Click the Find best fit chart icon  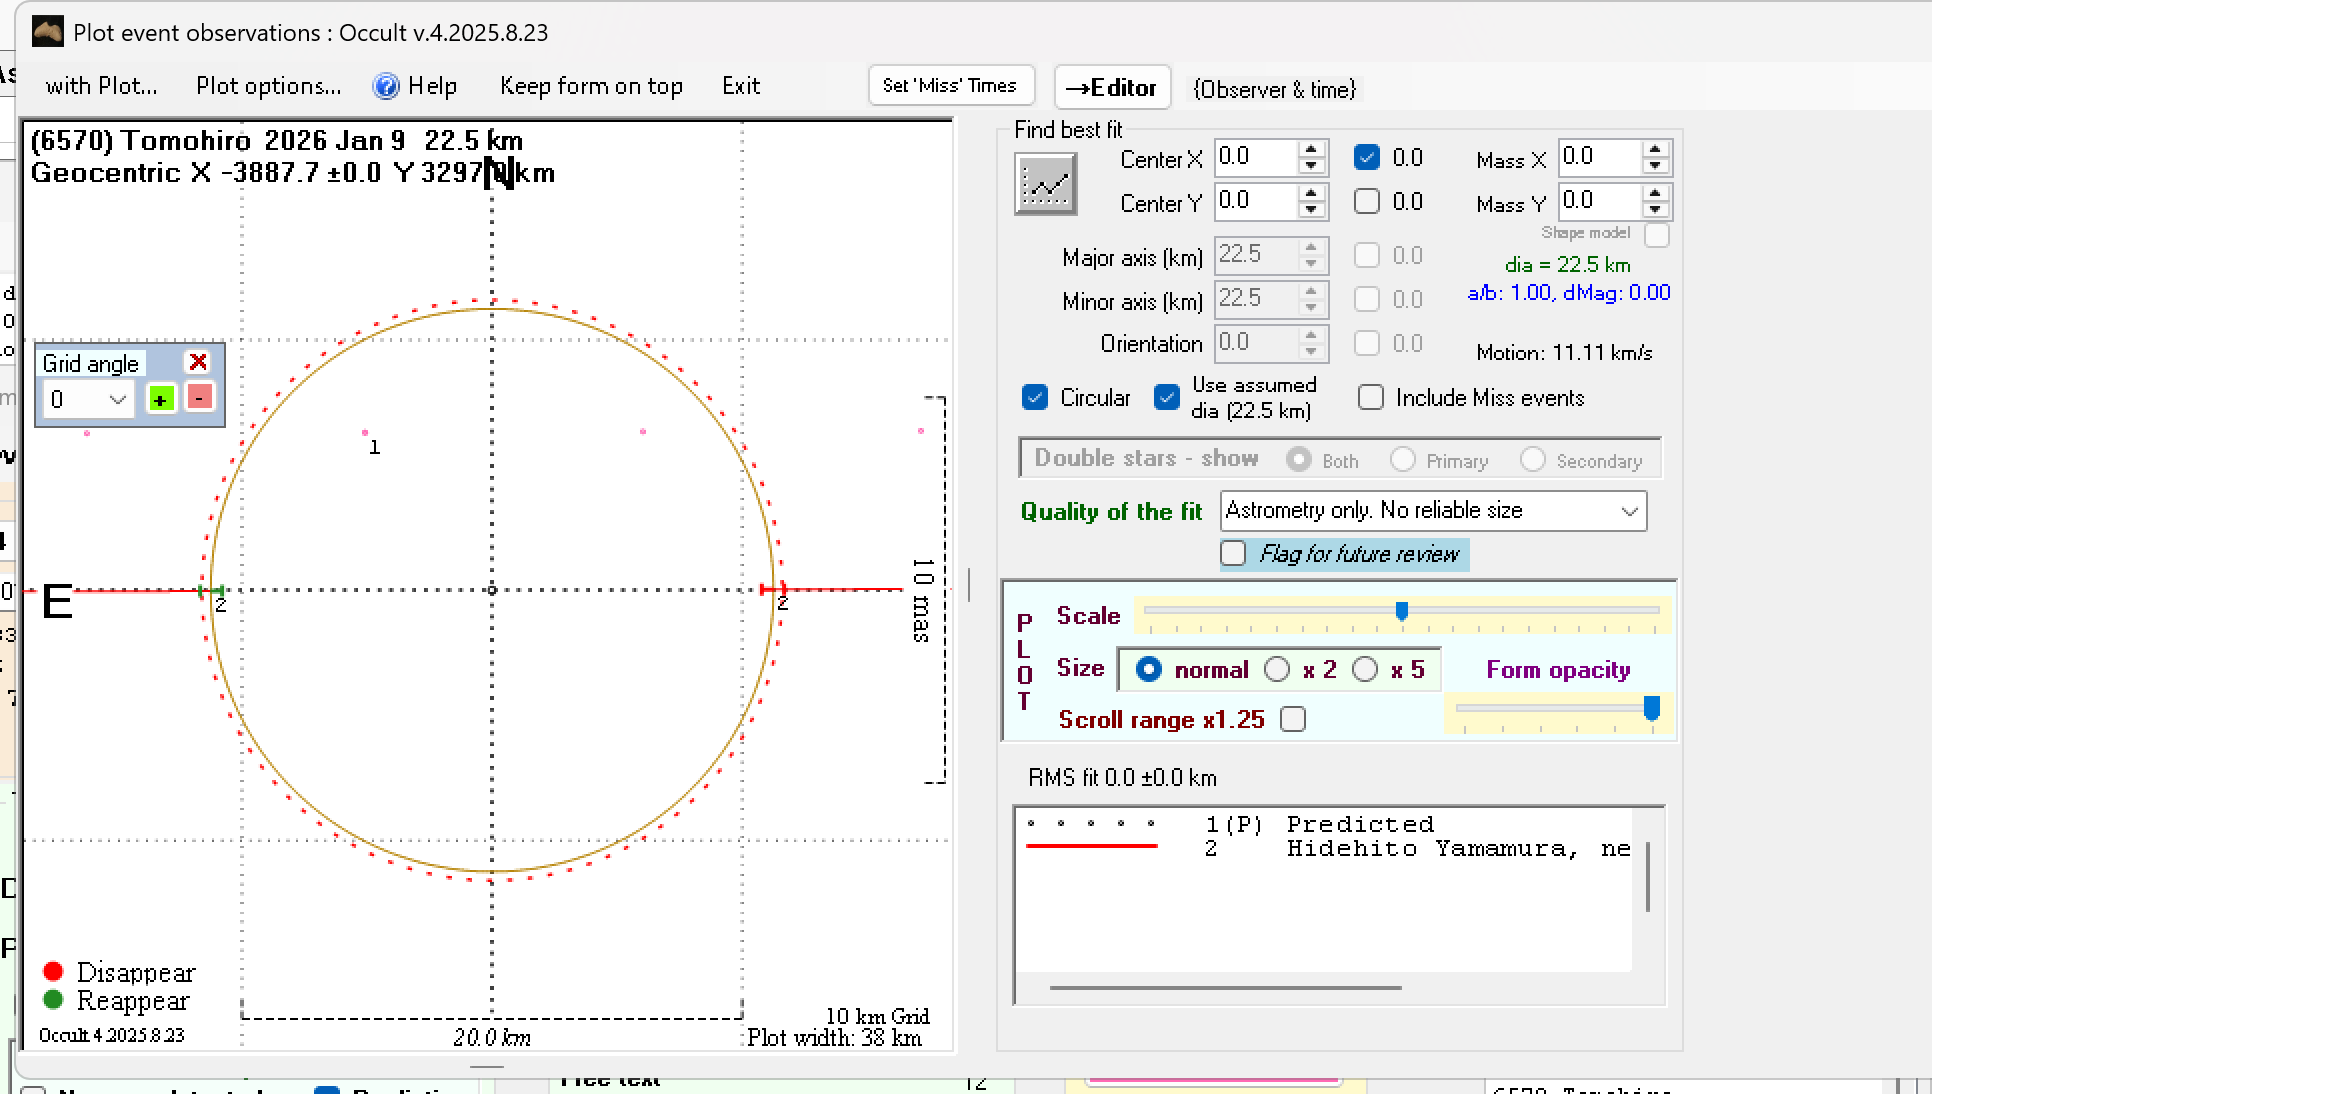click(x=1045, y=184)
